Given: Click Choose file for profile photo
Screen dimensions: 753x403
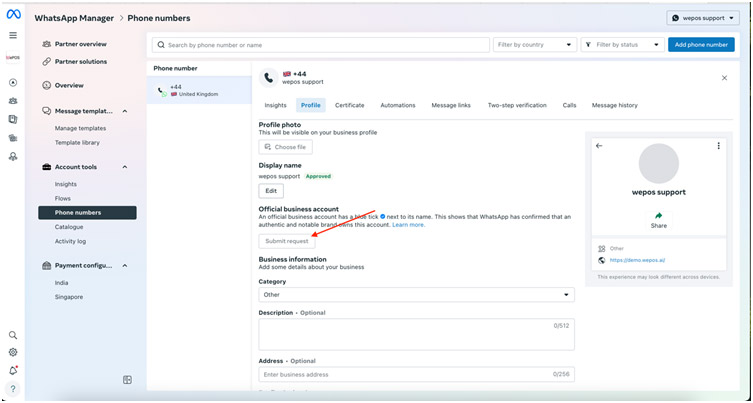Looking at the screenshot, I should pos(286,147).
